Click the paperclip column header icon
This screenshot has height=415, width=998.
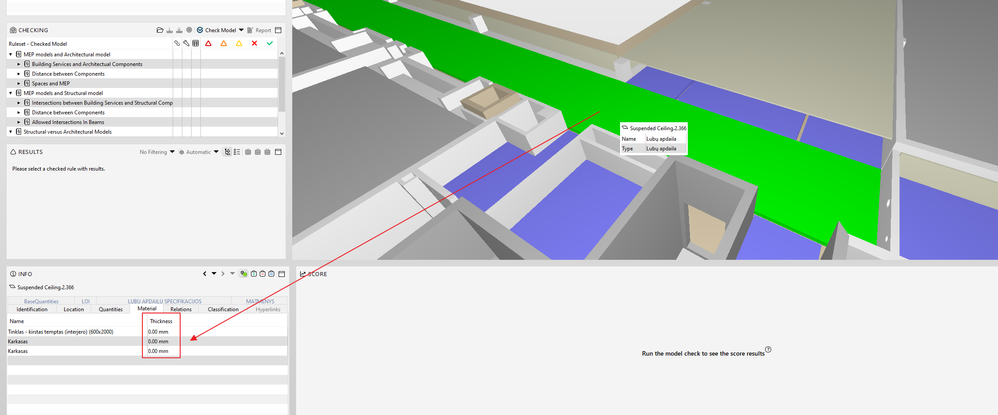point(177,43)
